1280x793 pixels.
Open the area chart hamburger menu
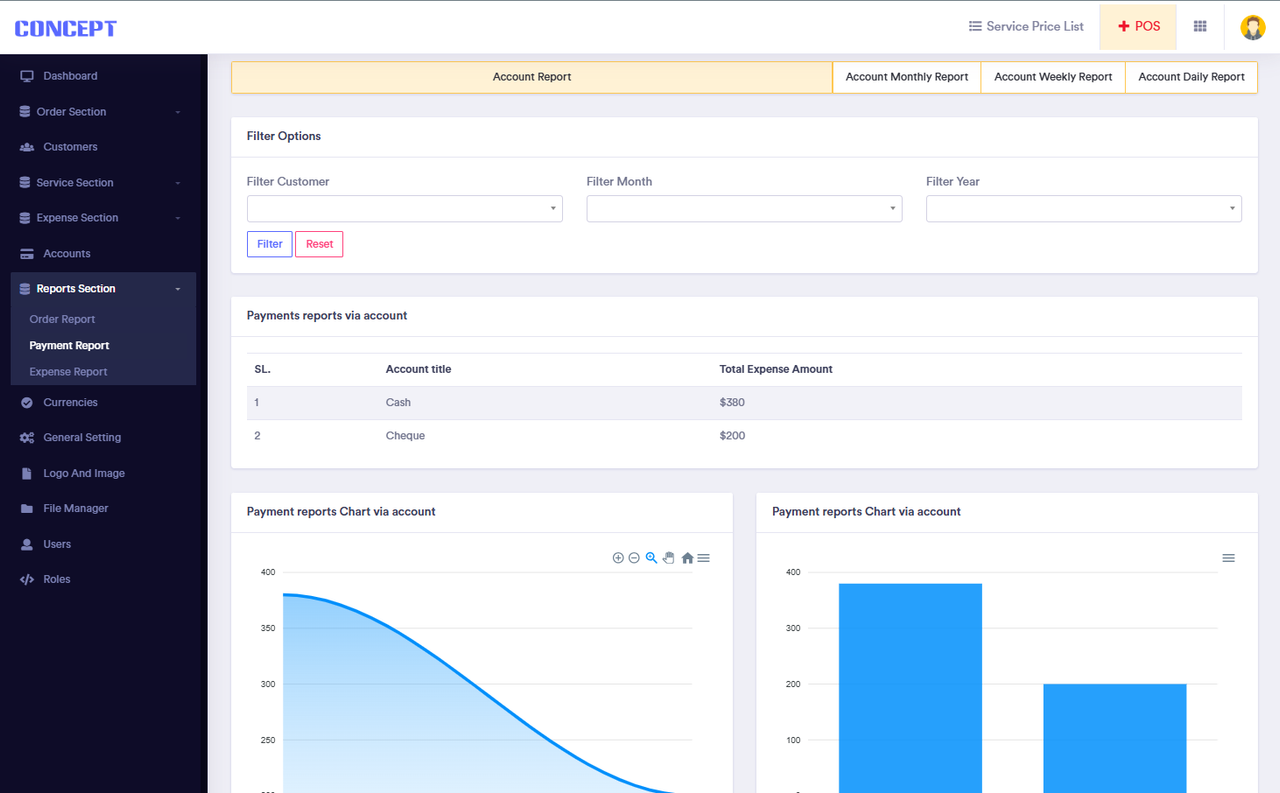pyautogui.click(x=704, y=558)
